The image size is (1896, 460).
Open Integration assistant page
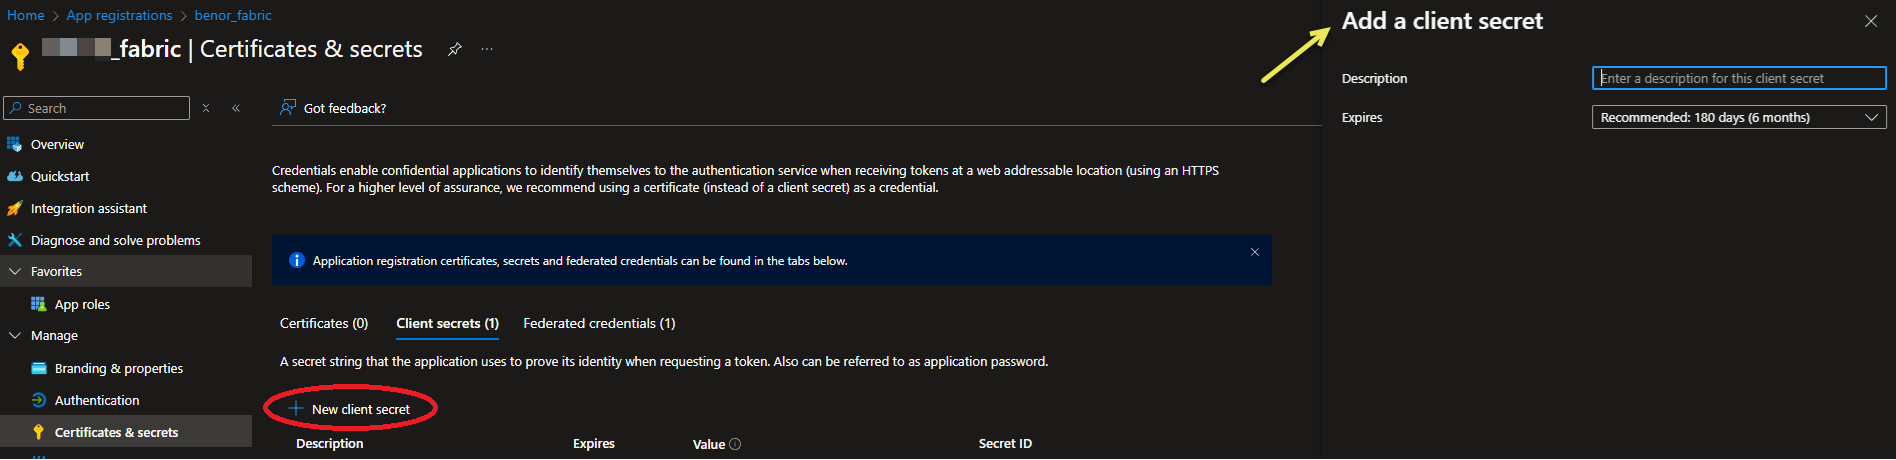pos(88,208)
